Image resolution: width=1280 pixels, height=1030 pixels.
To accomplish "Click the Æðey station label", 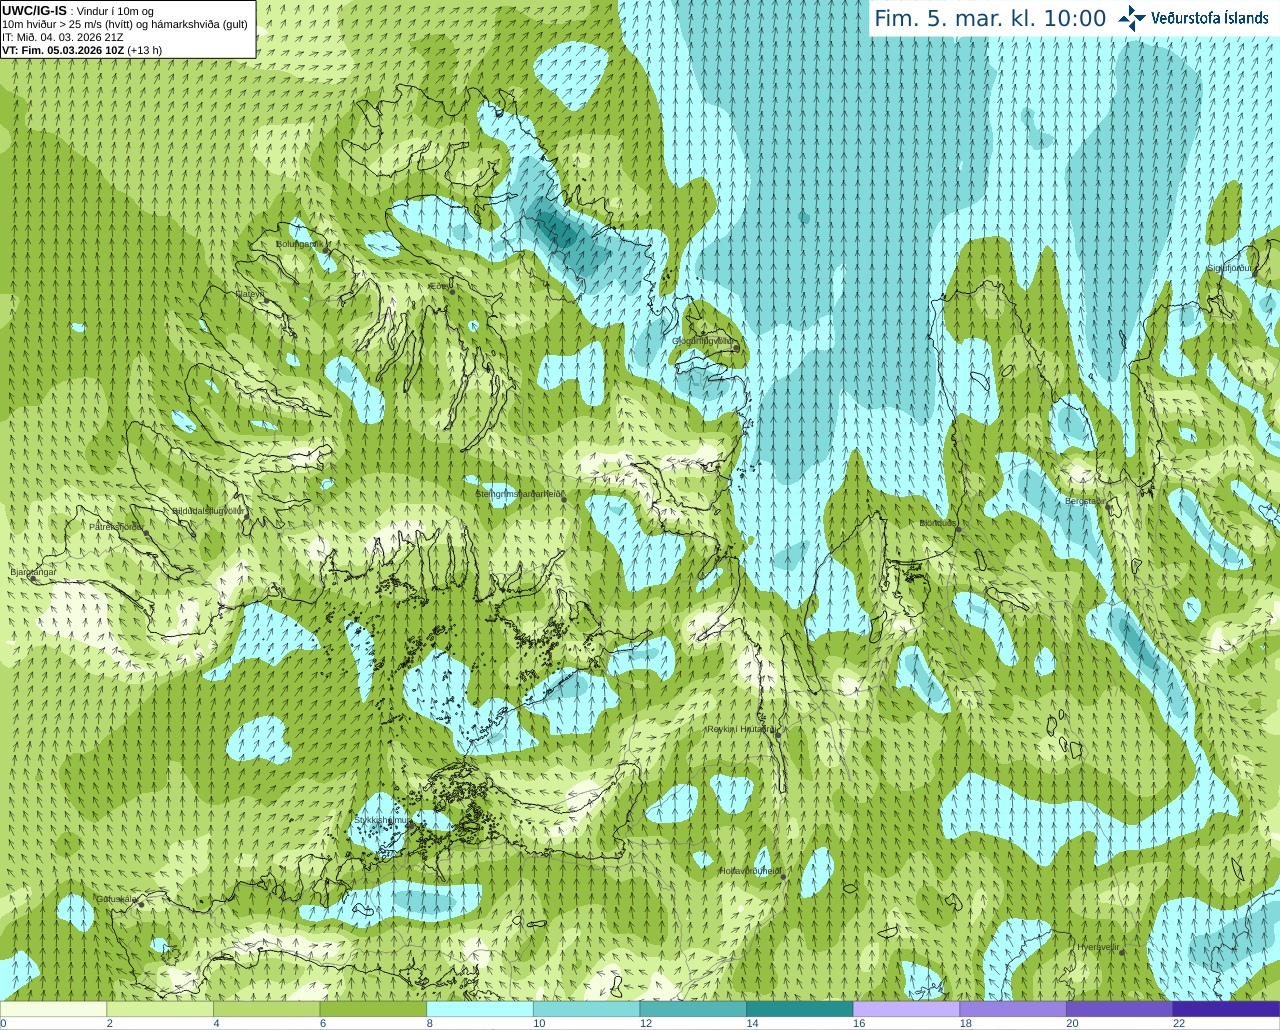I will point(438,287).
